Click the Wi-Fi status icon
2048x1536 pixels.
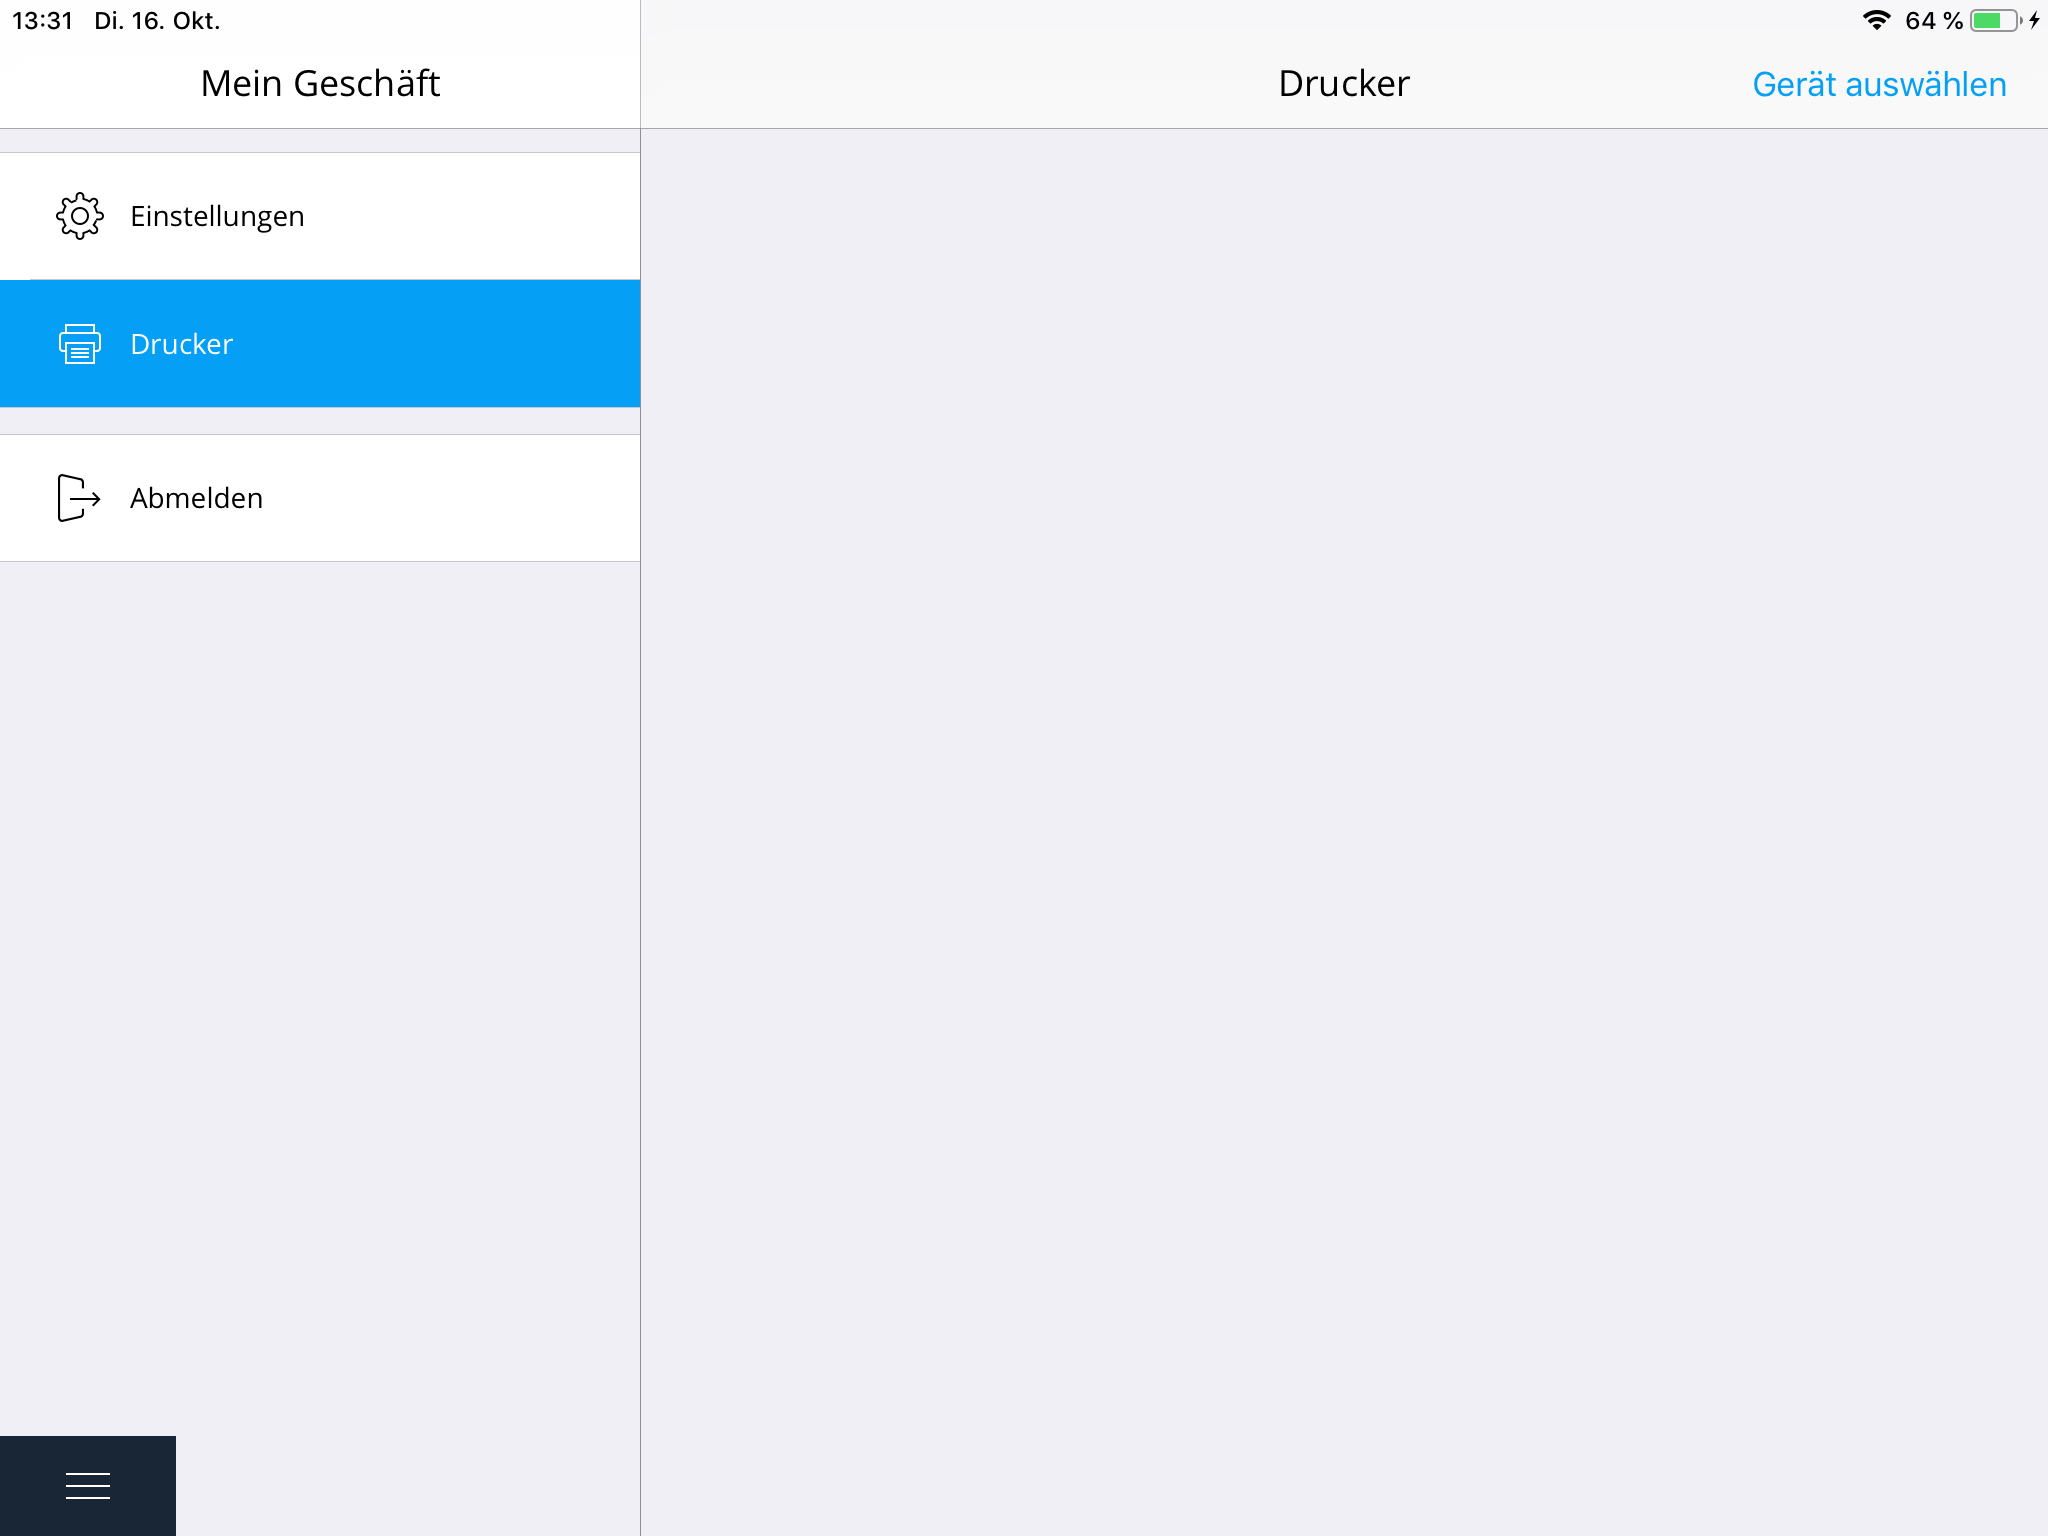tap(1877, 20)
